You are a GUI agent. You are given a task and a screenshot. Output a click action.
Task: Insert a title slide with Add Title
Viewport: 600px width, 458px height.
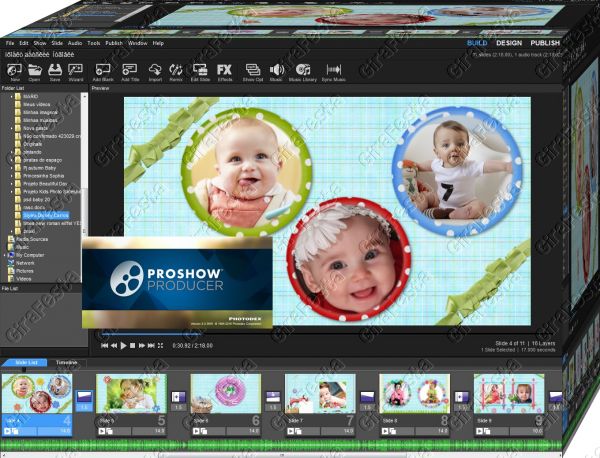(x=130, y=72)
